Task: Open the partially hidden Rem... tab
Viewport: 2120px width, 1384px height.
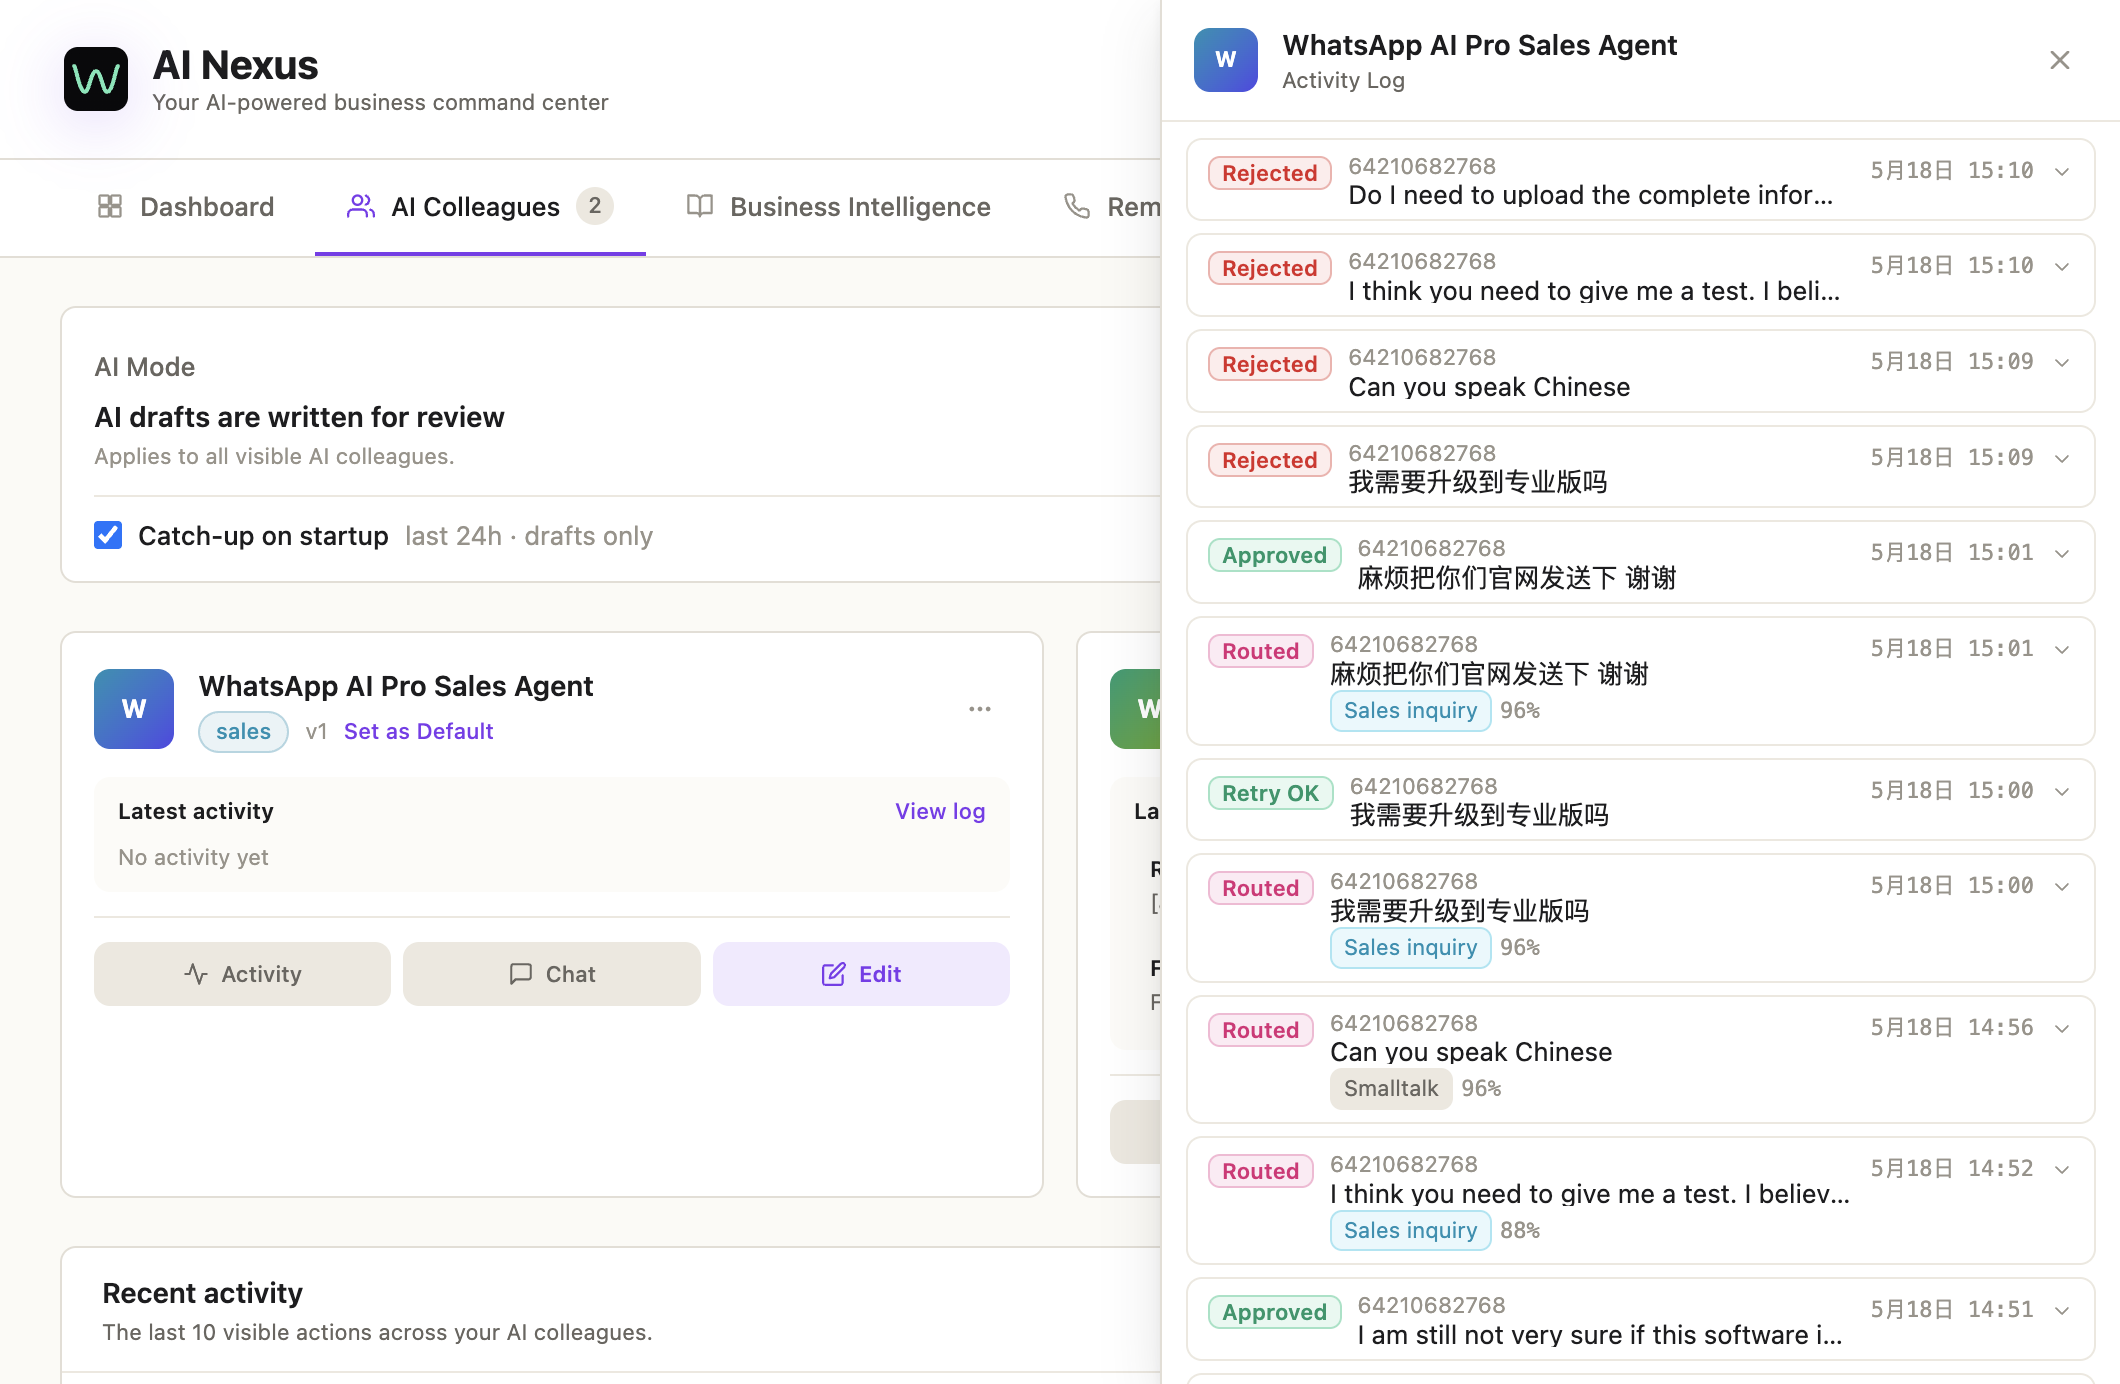Action: [x=1112, y=206]
